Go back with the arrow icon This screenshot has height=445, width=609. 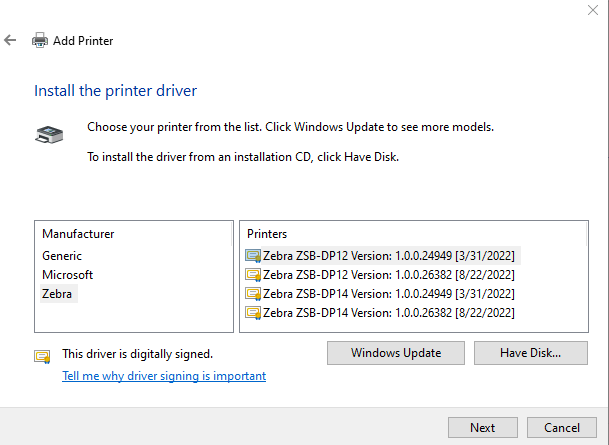(x=10, y=40)
